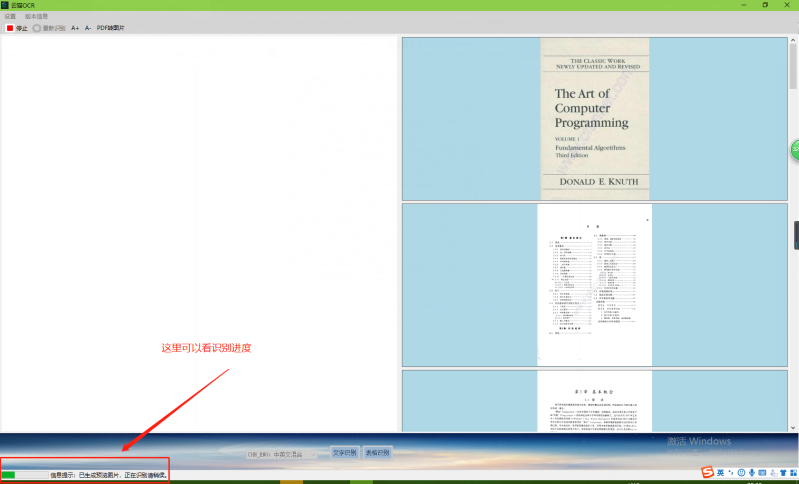Screen dimensions: 799x484
Task: Select the third chapter page thumbnail
Action: [x=595, y=401]
